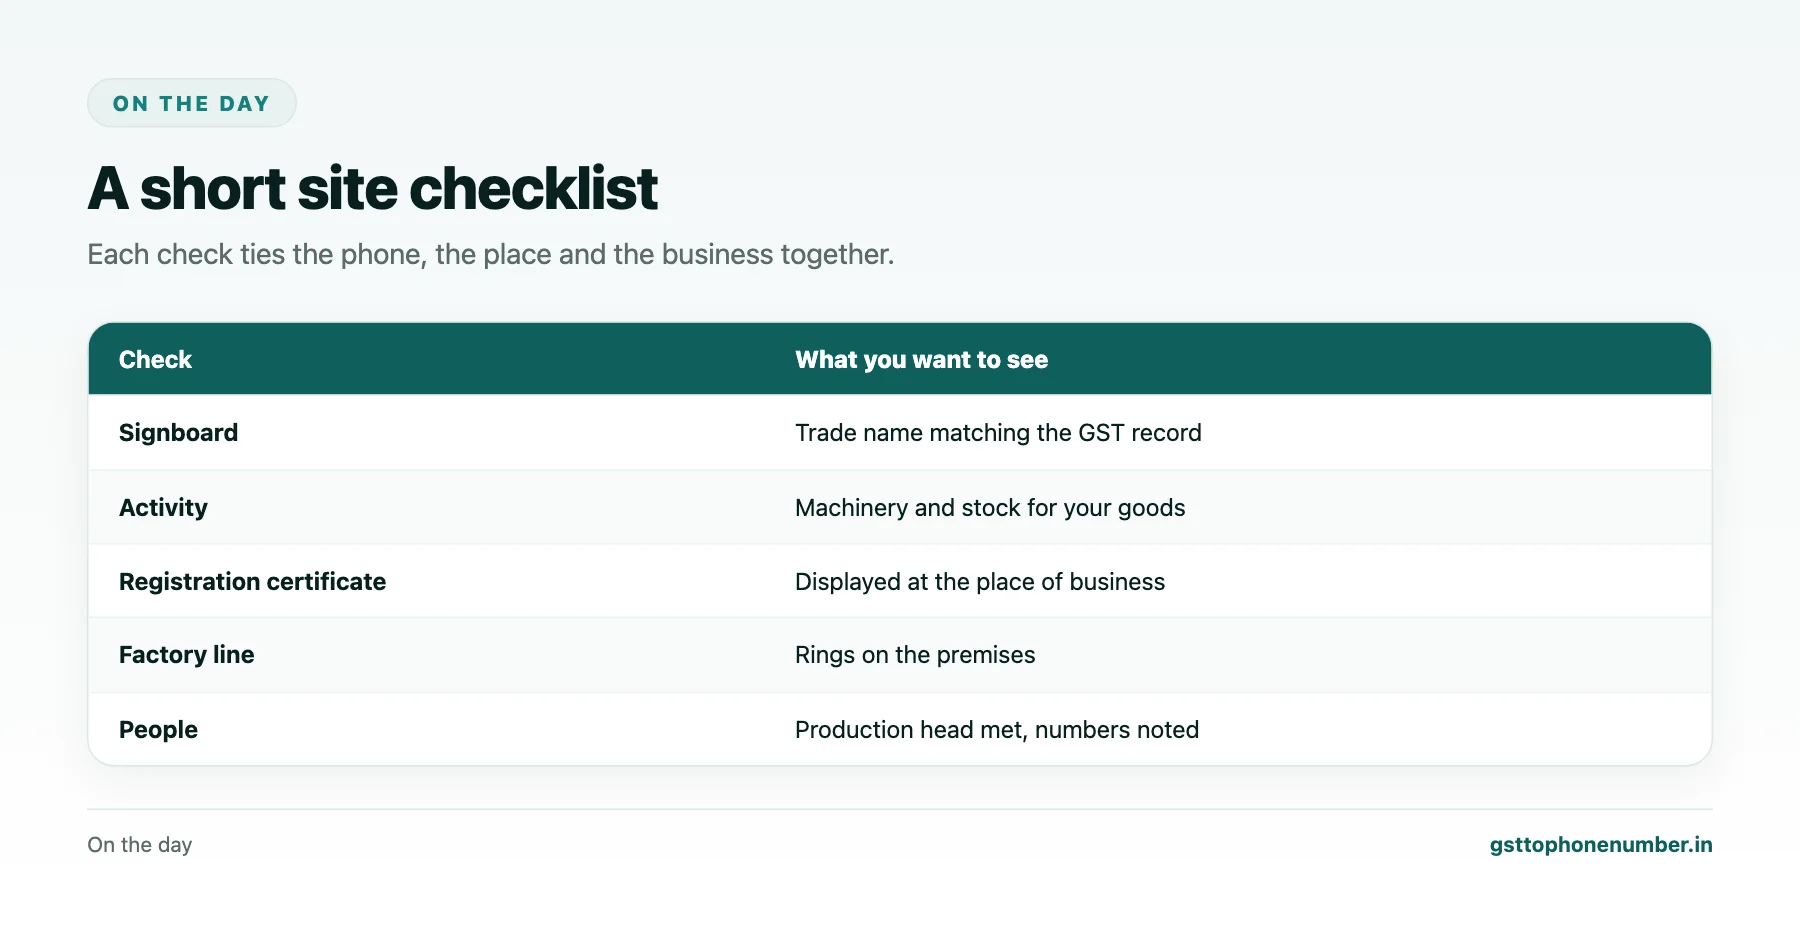This screenshot has width=1800, height=927.
Task: Click the footer On the day text
Action: pyautogui.click(x=140, y=845)
